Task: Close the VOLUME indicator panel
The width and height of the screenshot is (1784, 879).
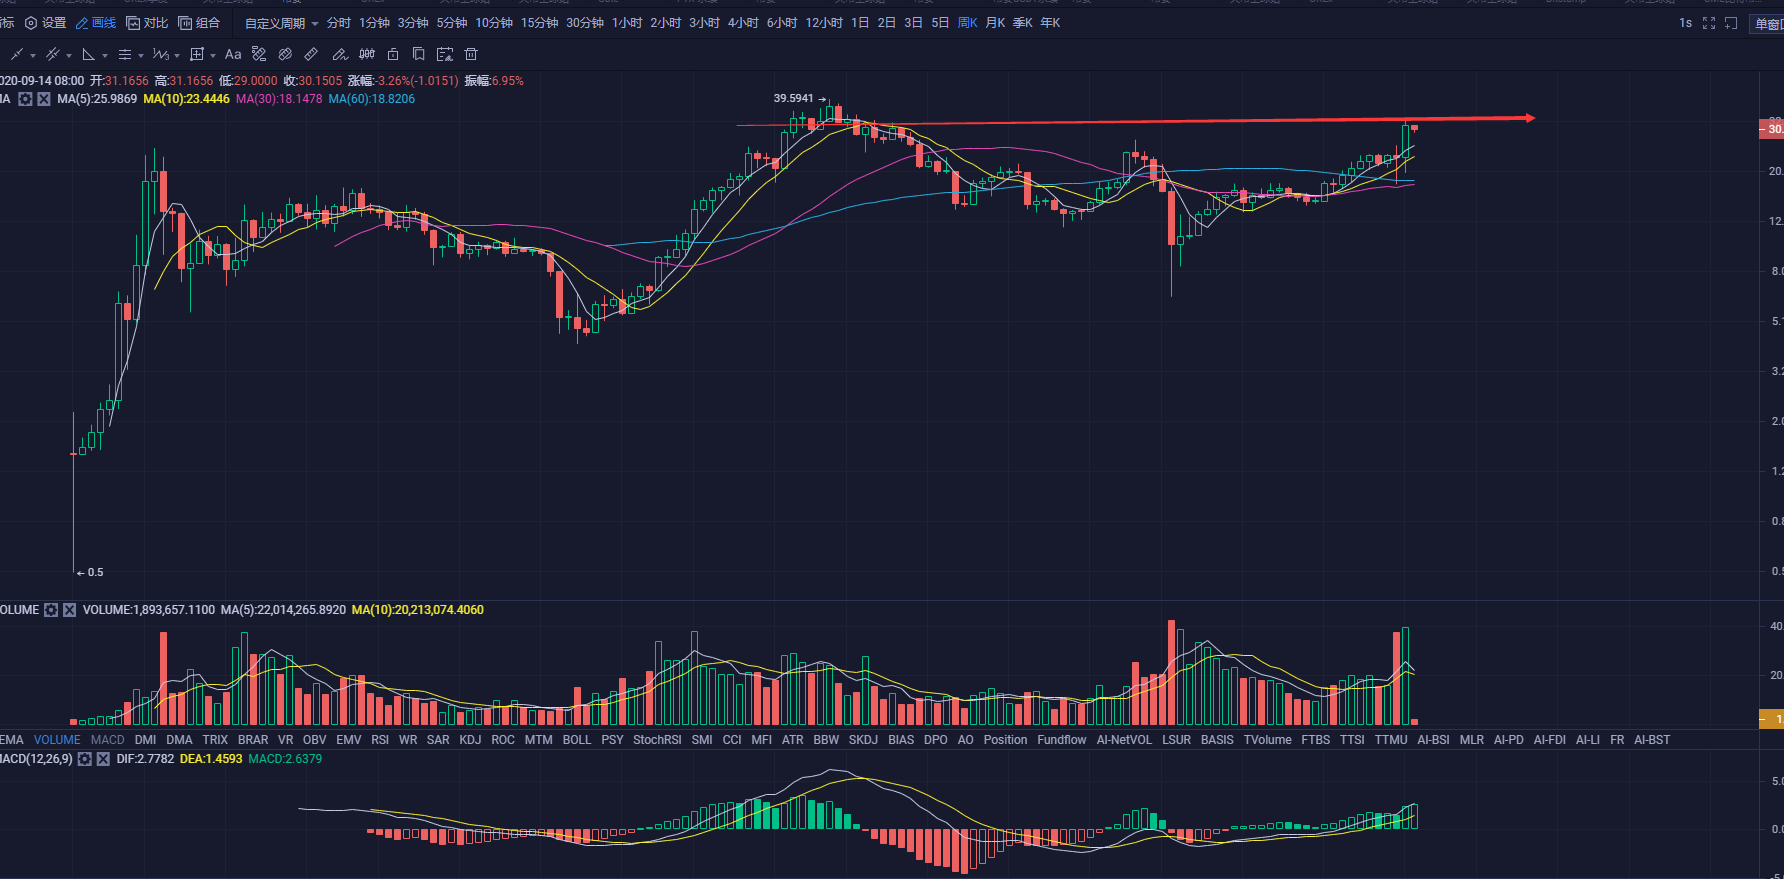Action: (x=69, y=610)
